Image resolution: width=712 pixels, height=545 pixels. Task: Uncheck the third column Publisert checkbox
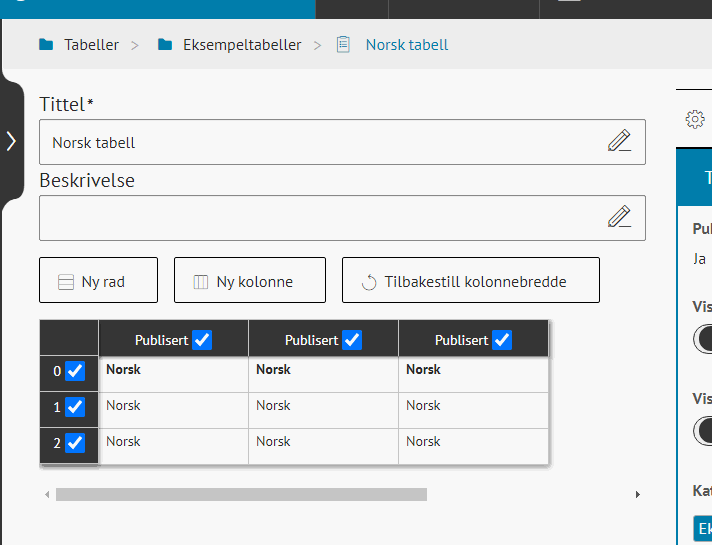point(502,340)
